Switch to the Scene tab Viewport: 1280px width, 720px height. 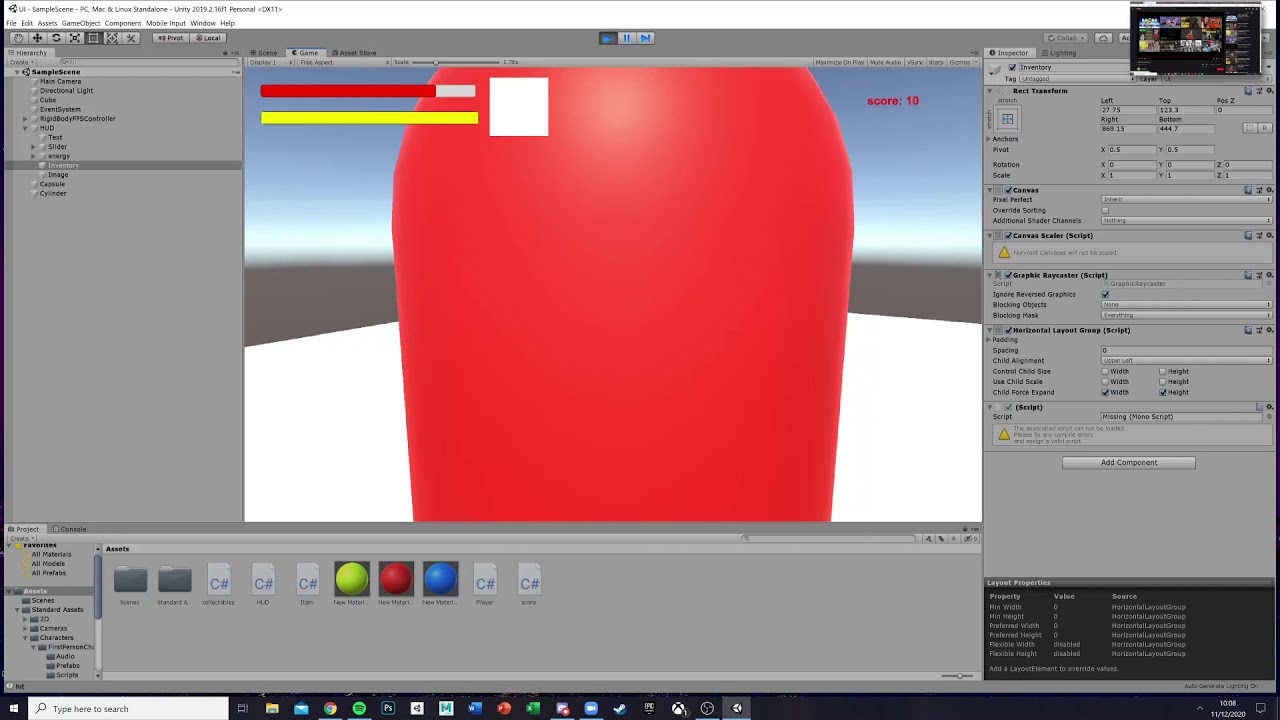pyautogui.click(x=264, y=53)
